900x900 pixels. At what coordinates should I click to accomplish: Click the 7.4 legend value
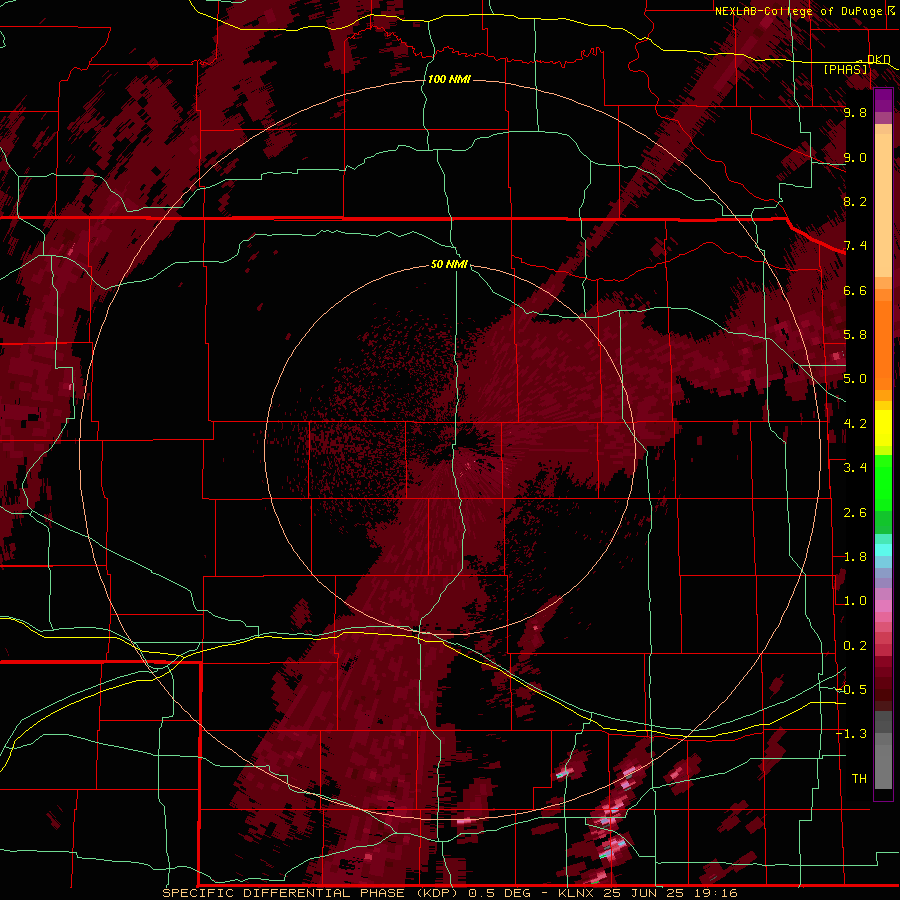coord(855,246)
